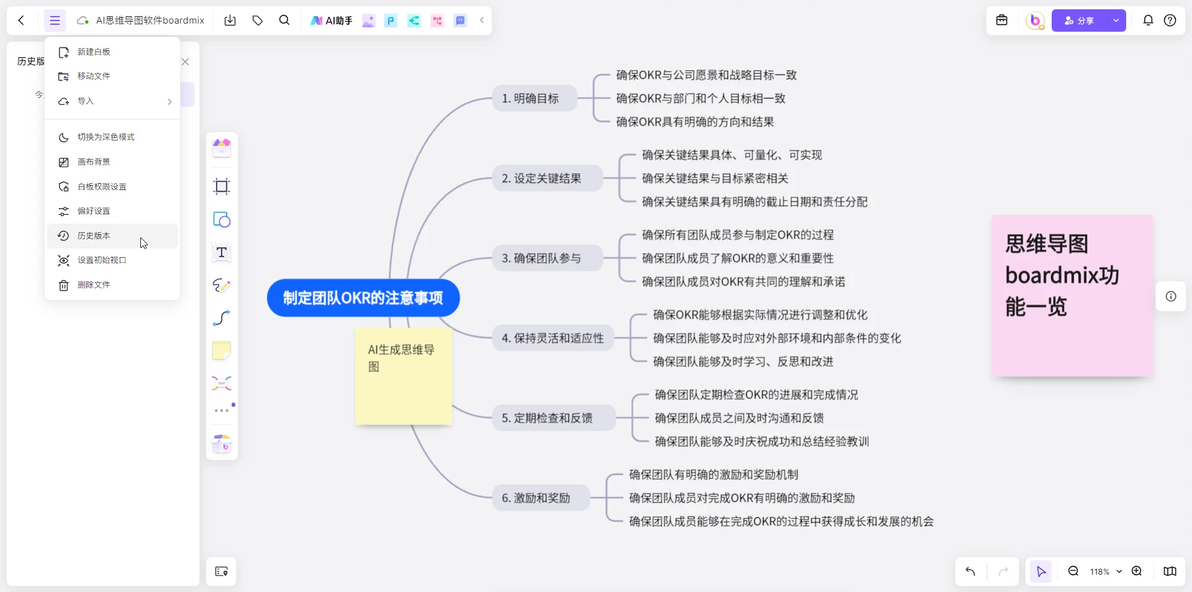This screenshot has width=1192, height=592.
Task: Open the 118% zoom level dropdown
Action: coord(1106,571)
